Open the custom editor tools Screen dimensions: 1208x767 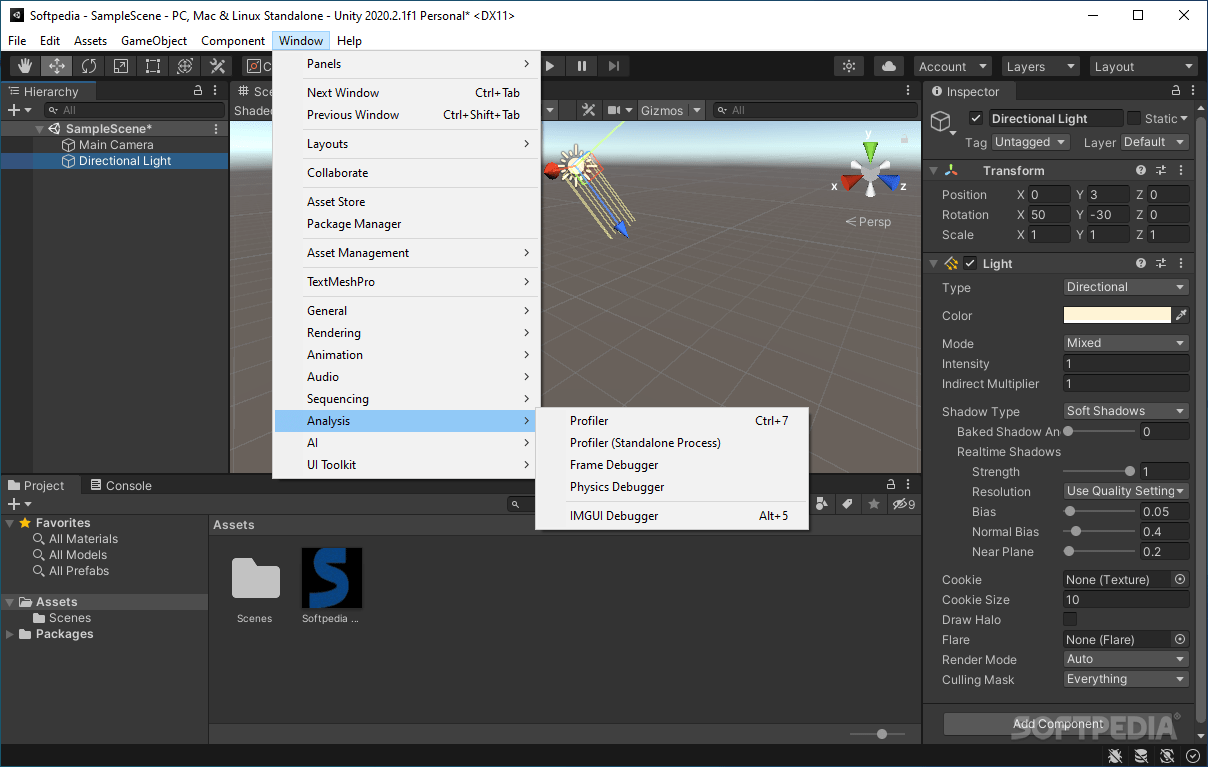(217, 66)
